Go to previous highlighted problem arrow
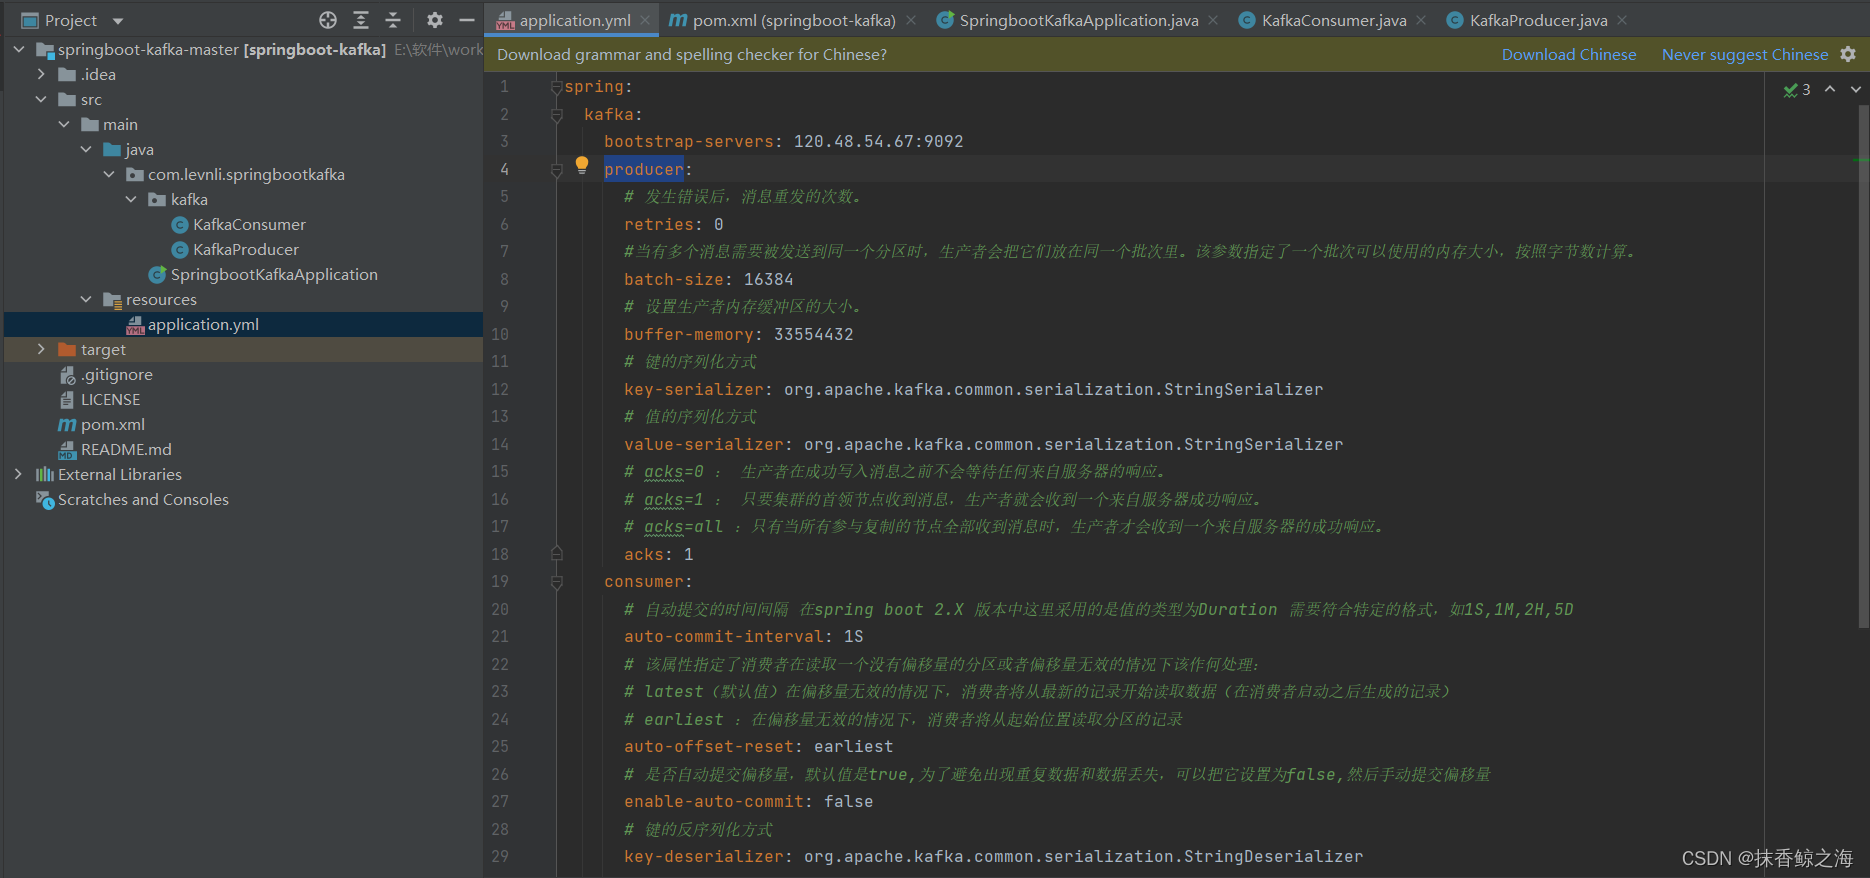The width and height of the screenshot is (1870, 878). click(1830, 89)
